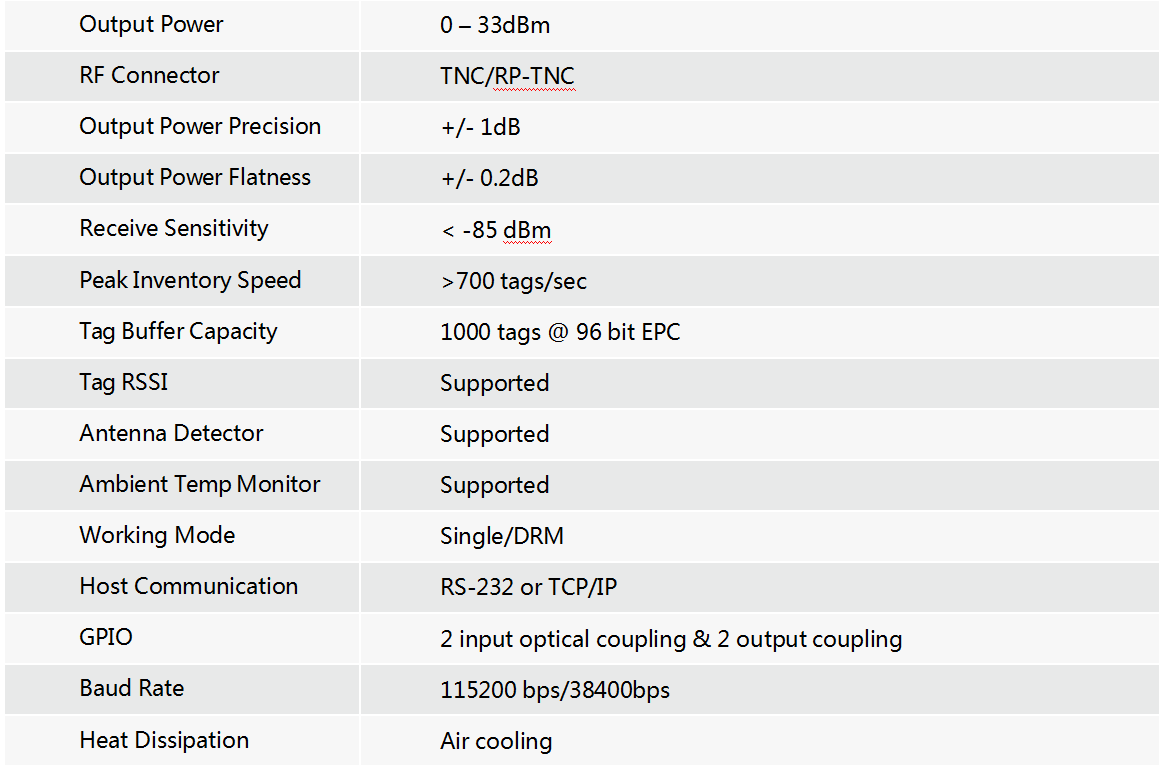This screenshot has width=1159, height=766.
Task: Click the Receive Sensitivity label
Action: [174, 228]
